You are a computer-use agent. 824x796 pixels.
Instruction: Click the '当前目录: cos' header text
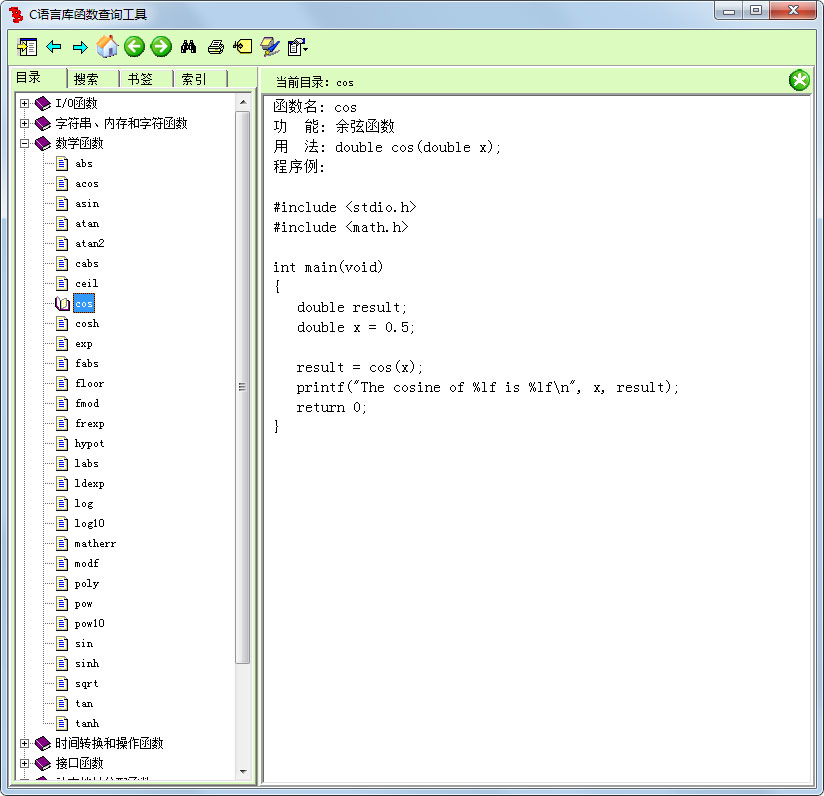(x=315, y=82)
